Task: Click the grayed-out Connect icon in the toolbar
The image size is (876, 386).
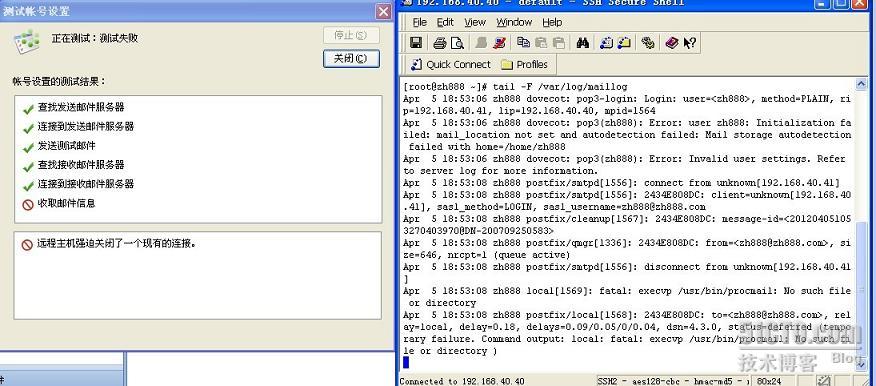Action: click(482, 42)
